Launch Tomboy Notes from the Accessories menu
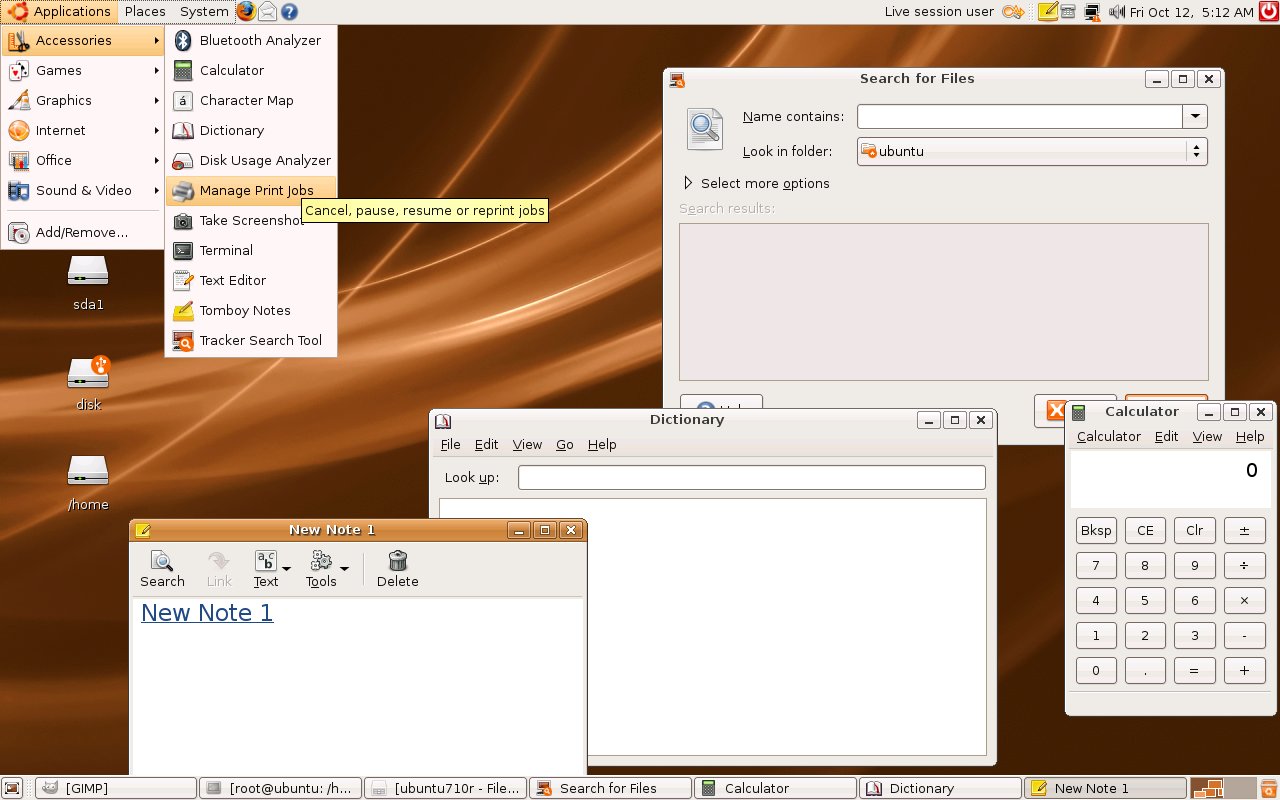Screen dimensions: 1280x800 (x=250, y=310)
